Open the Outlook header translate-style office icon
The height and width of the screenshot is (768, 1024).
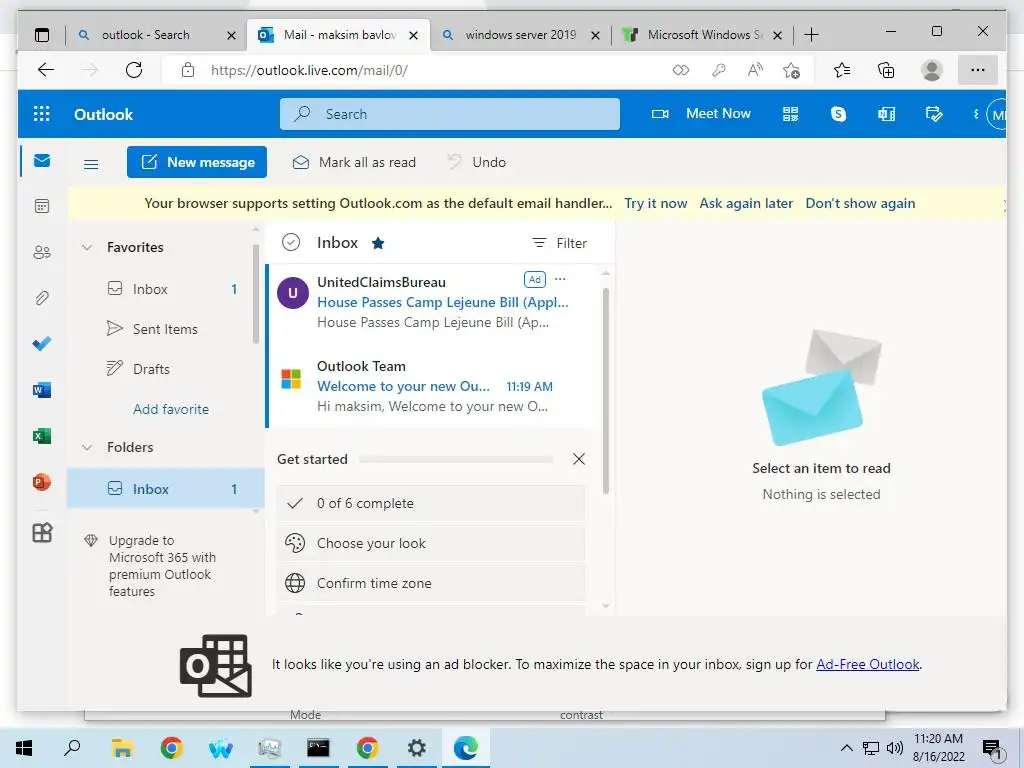[886, 114]
